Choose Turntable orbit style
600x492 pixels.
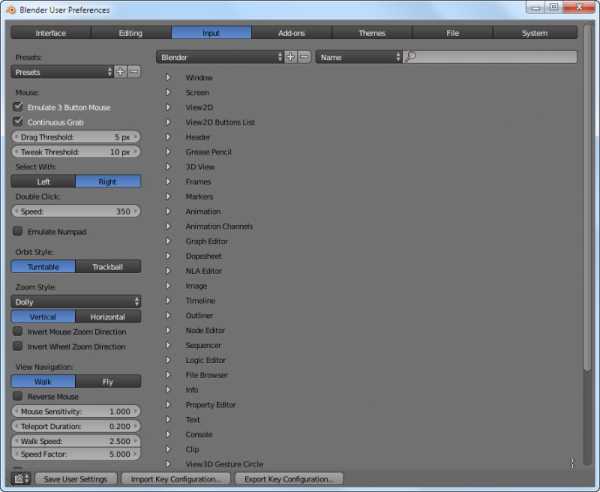click(x=43, y=267)
